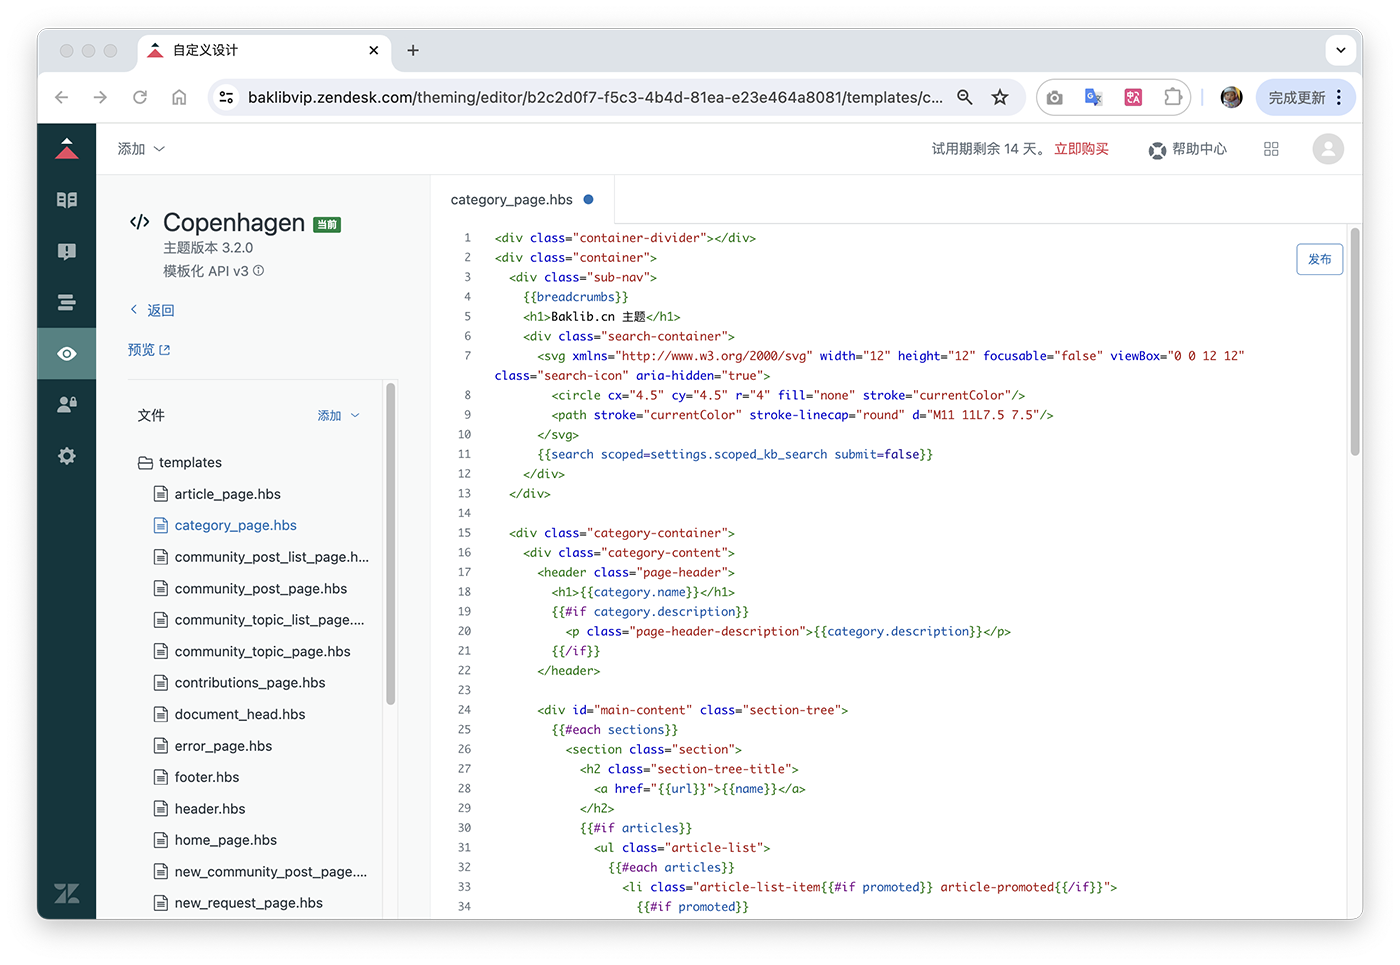Click the {{breadcrumbs}} code line
The width and height of the screenshot is (1400, 965).
pyautogui.click(x=576, y=297)
